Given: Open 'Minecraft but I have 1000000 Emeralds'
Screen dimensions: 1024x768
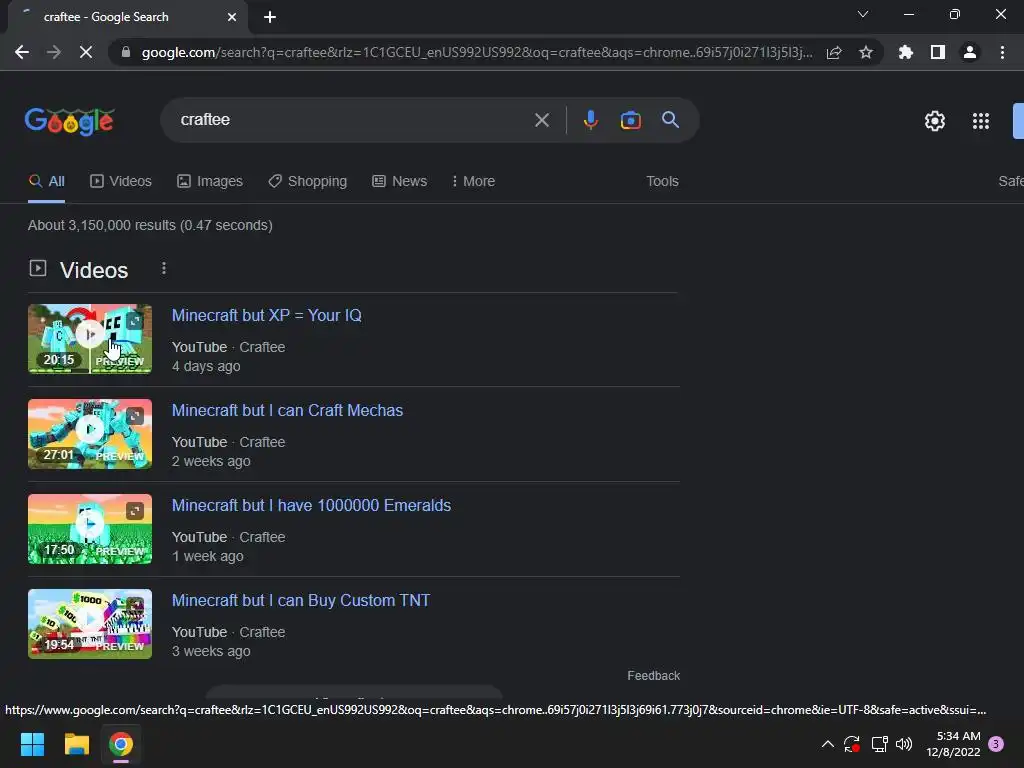Looking at the screenshot, I should click(x=312, y=505).
